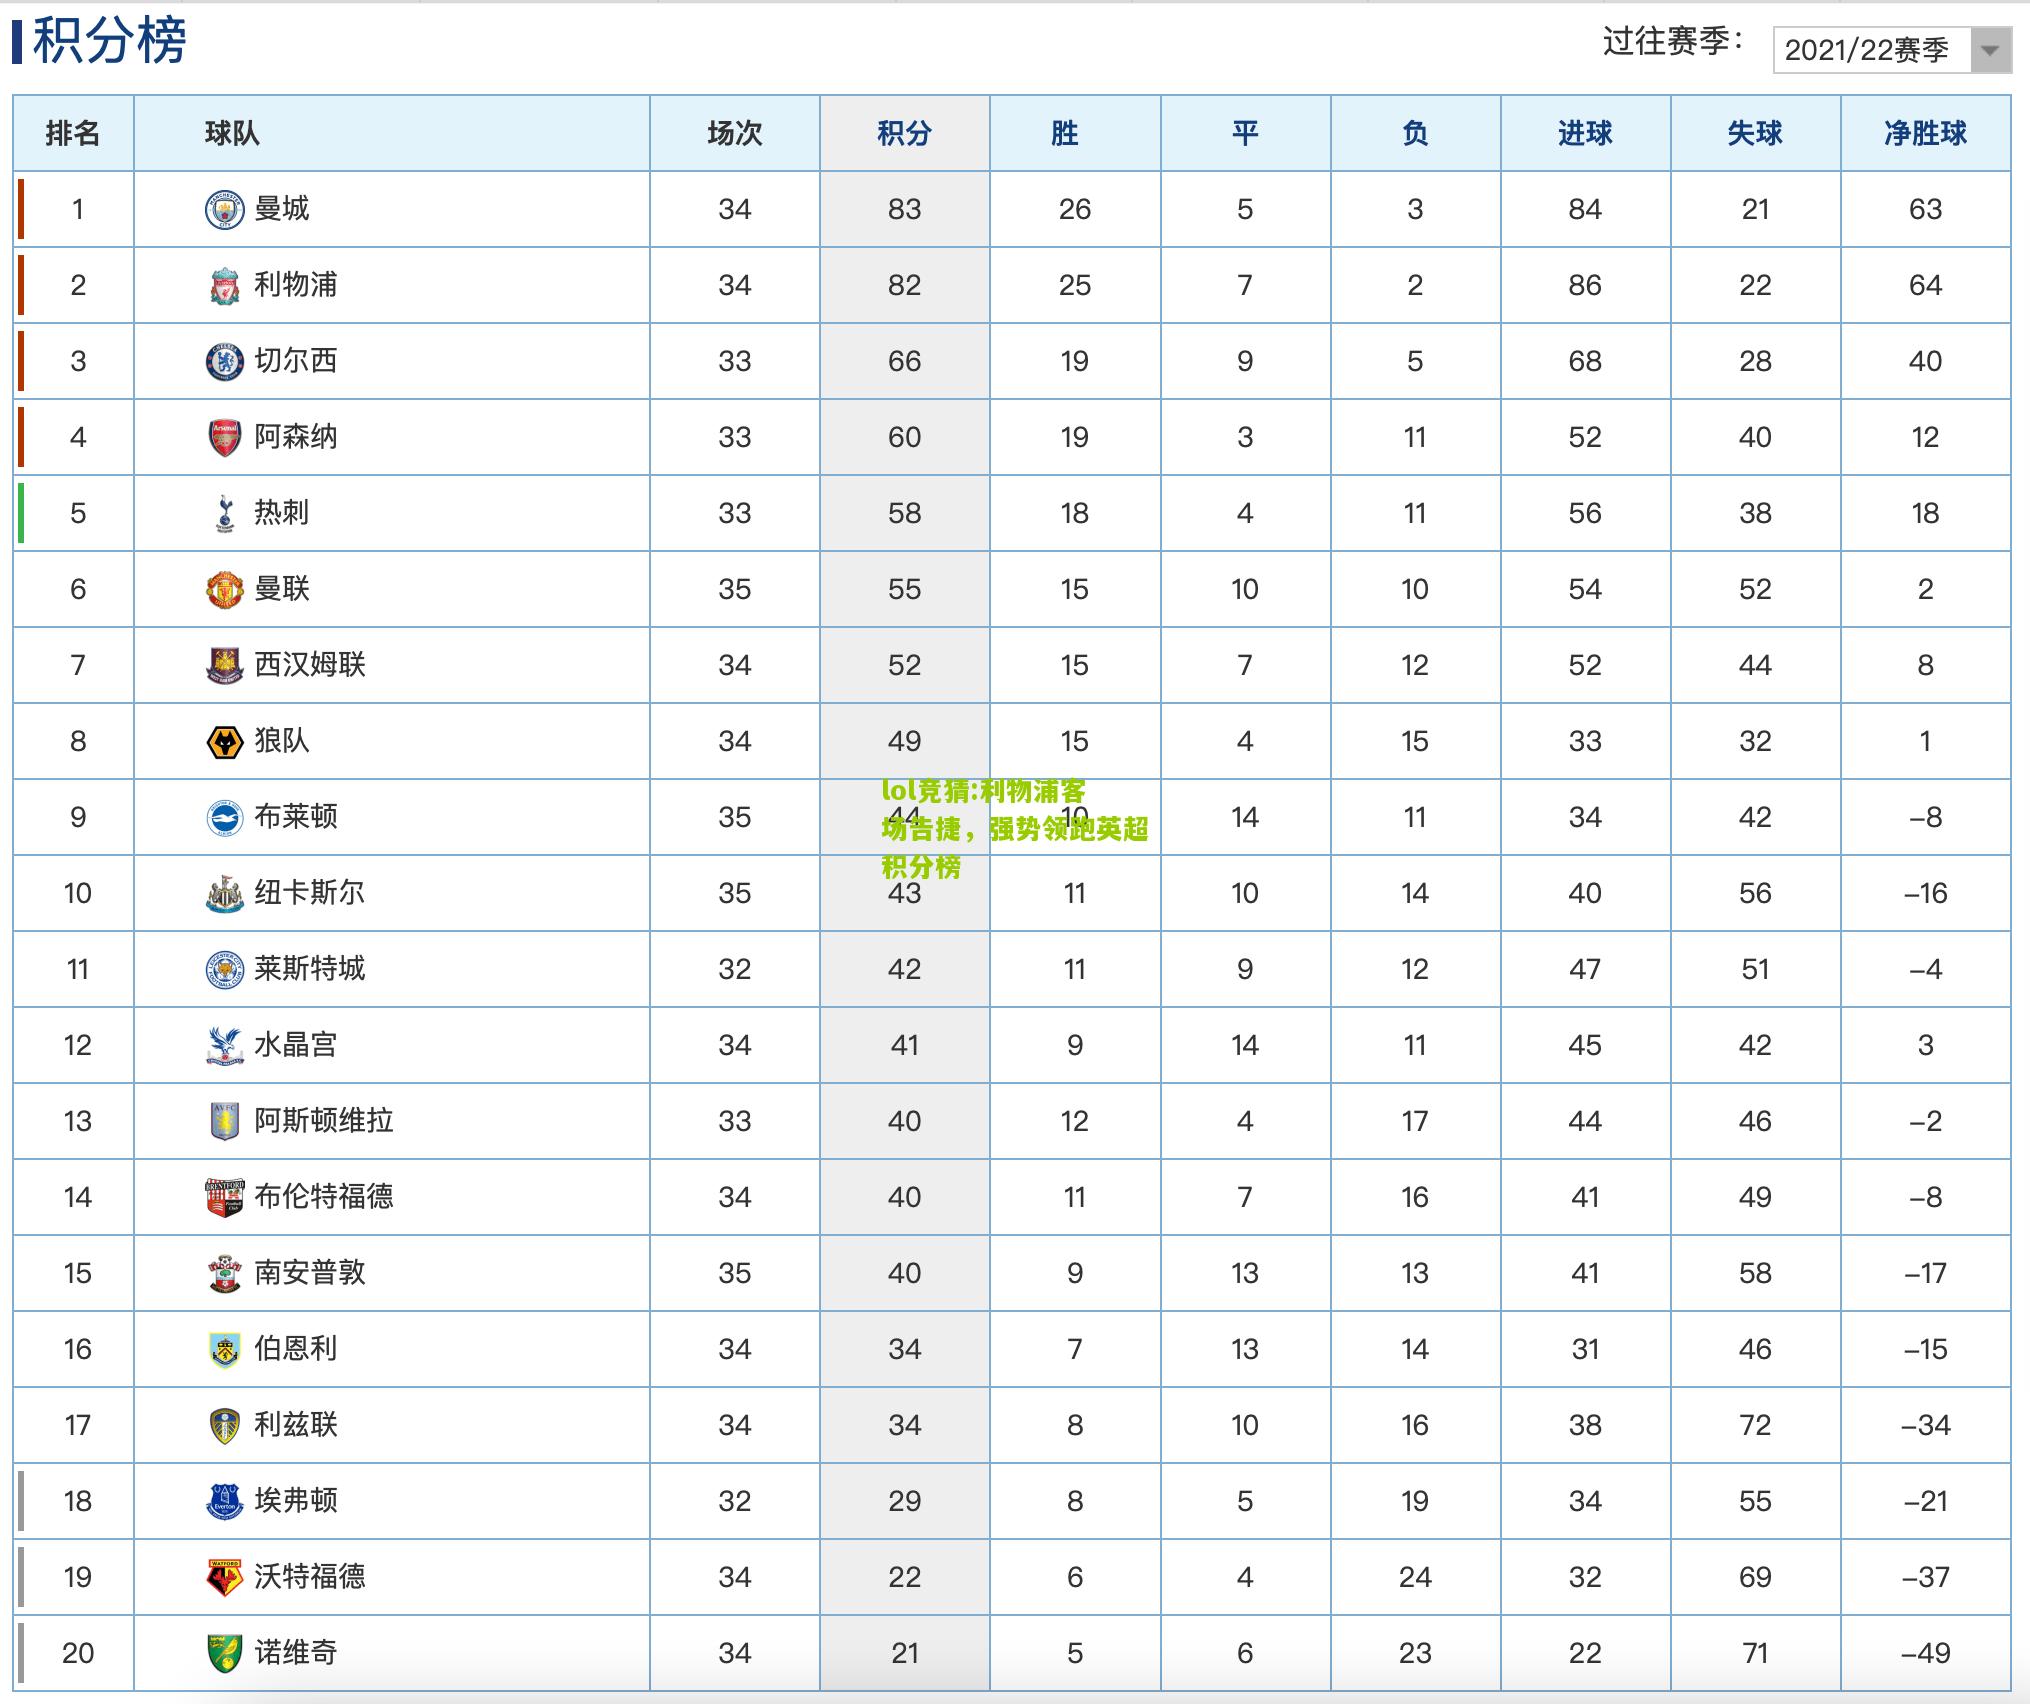Open the 利兹联 team name link

[296, 1425]
